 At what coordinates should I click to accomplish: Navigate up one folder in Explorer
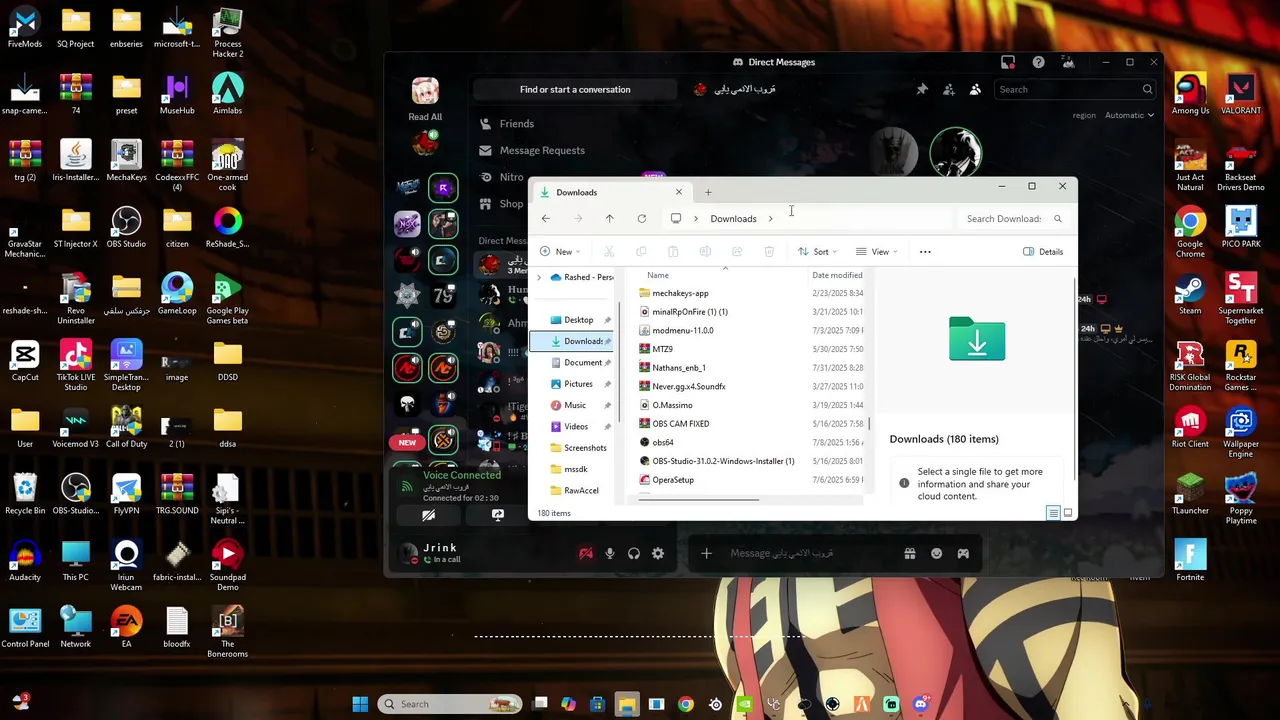(x=609, y=218)
